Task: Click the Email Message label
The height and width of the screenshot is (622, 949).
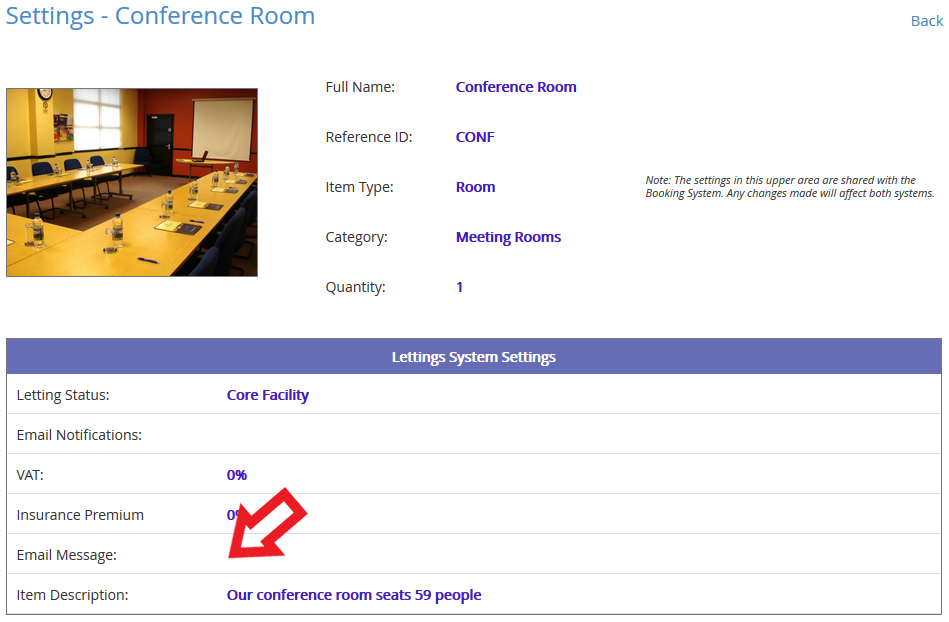Action: point(67,555)
